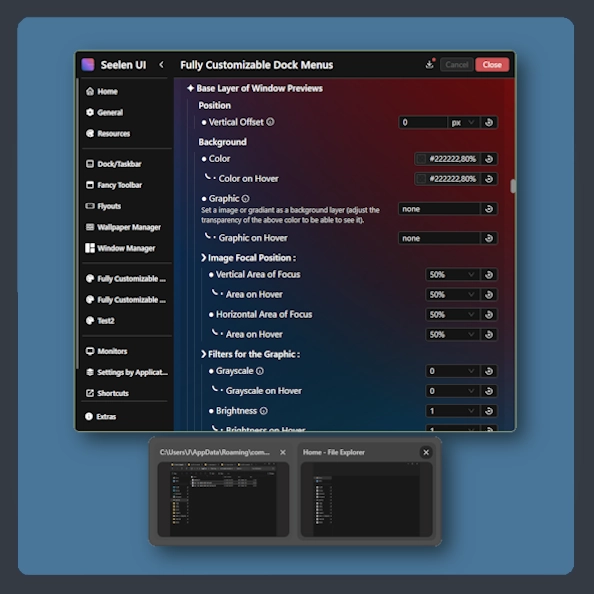Select the Test2 theme entry

[100, 320]
